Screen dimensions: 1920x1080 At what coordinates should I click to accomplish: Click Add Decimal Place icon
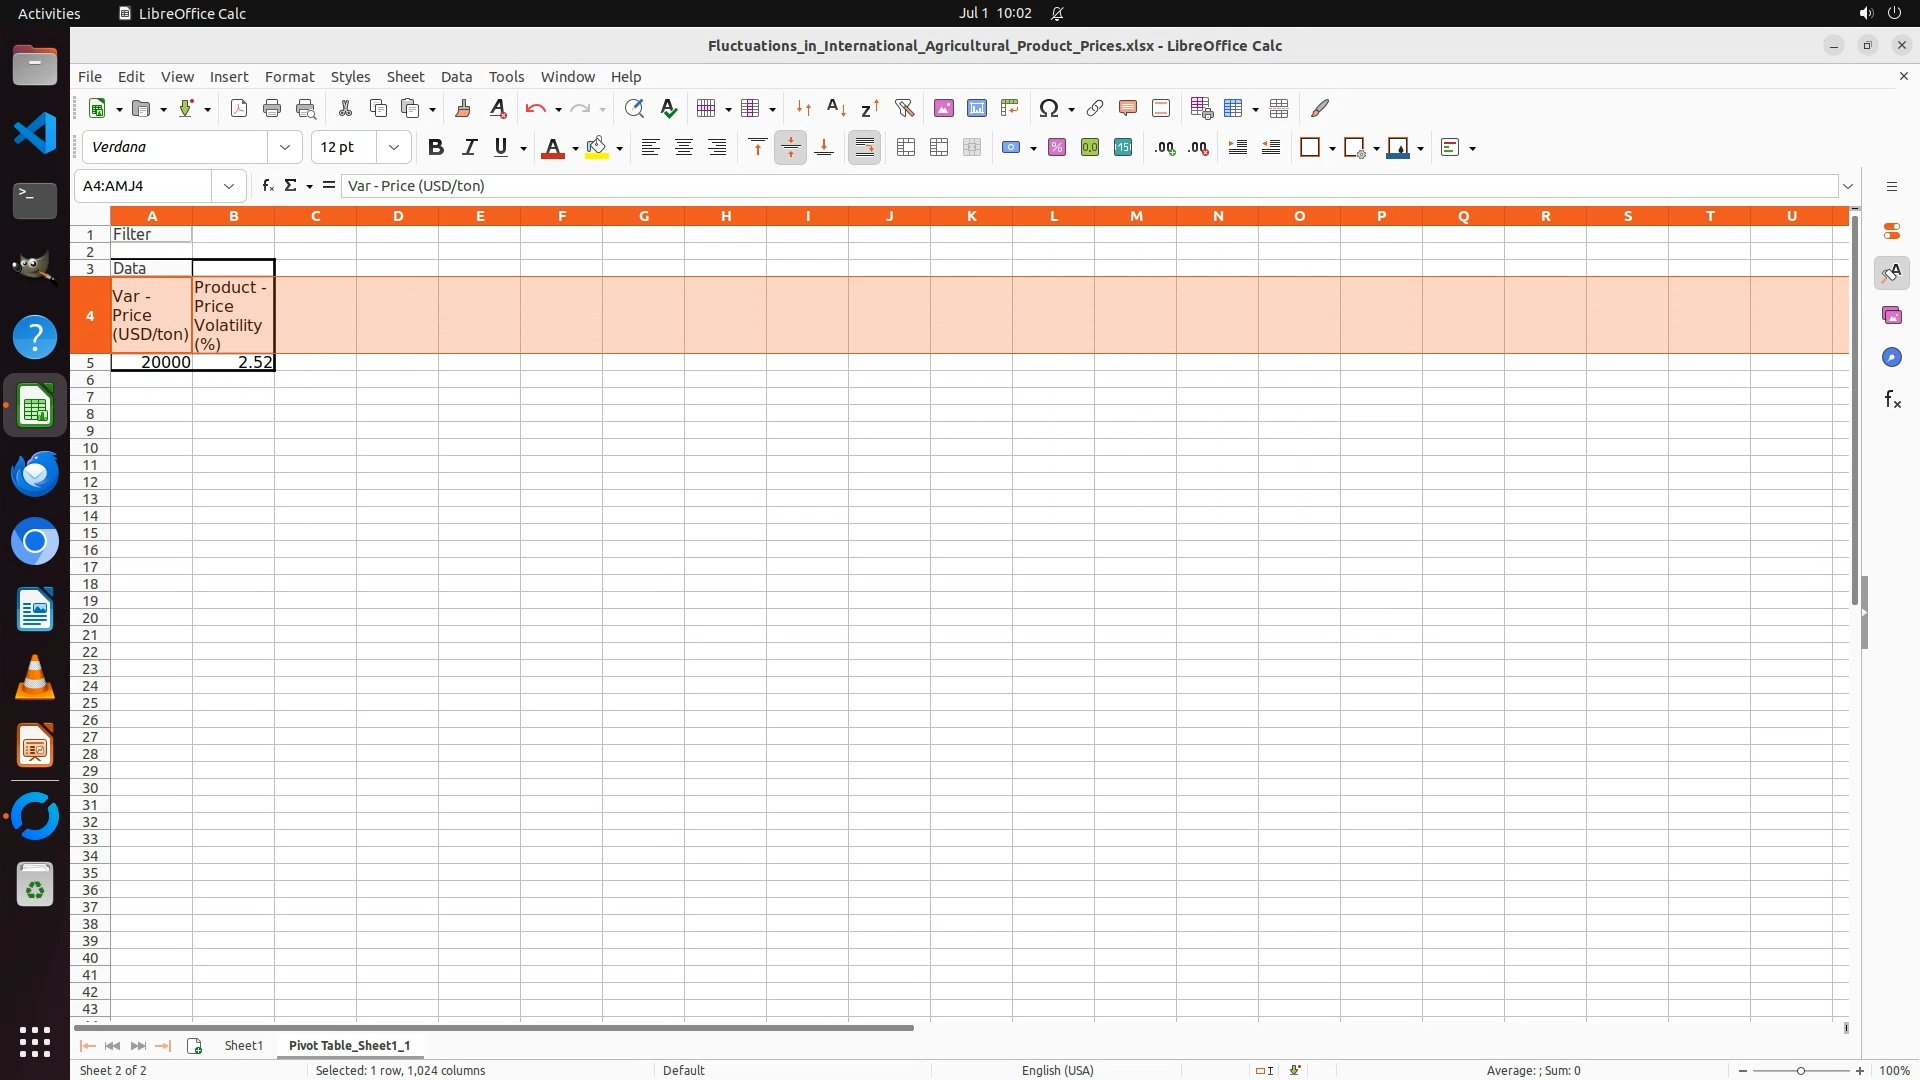point(1165,148)
